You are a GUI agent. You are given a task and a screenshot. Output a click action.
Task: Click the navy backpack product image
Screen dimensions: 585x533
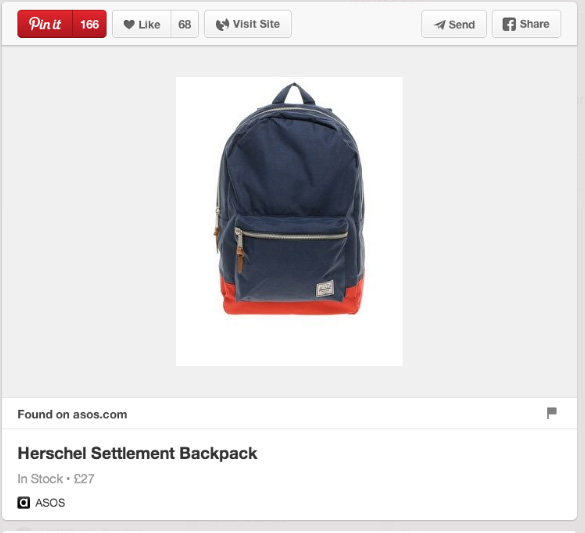[289, 221]
